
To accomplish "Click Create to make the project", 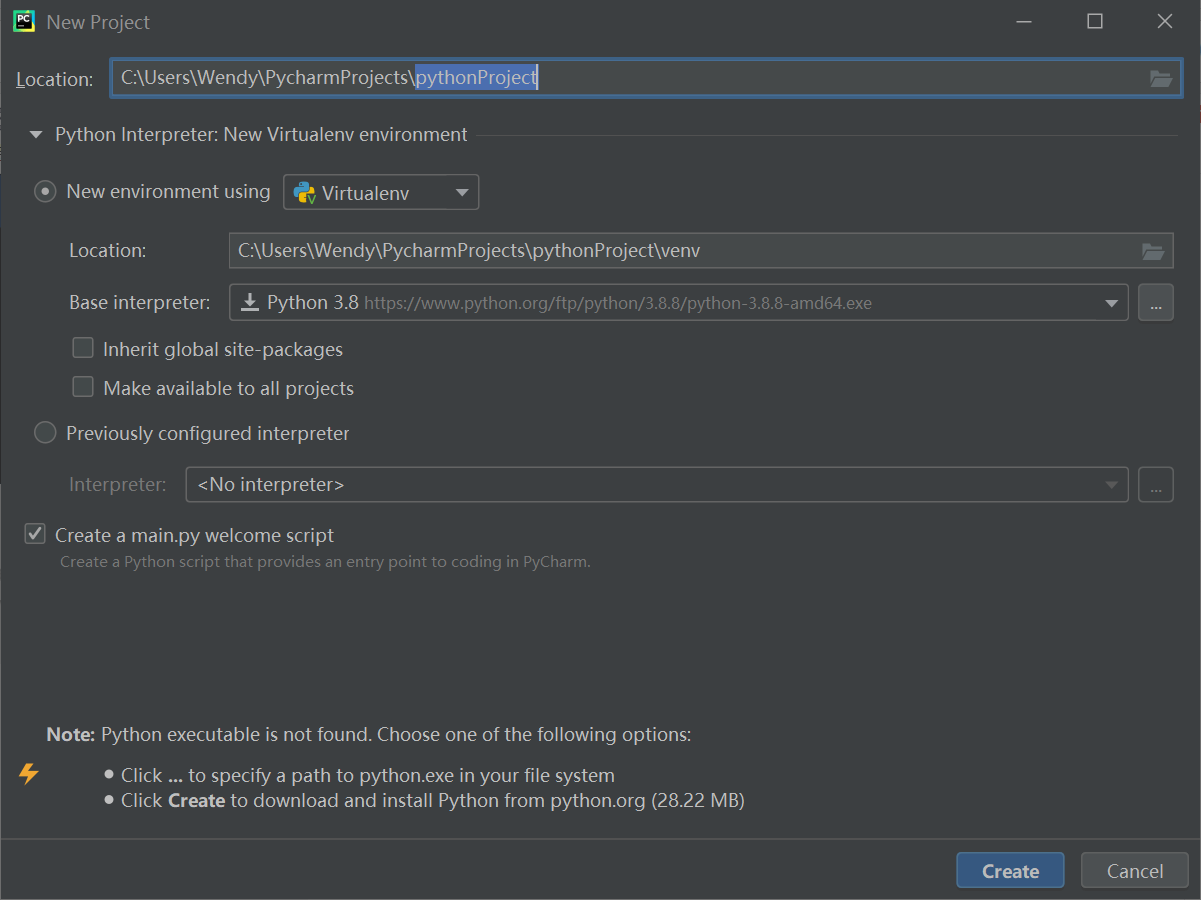I will pos(1010,871).
